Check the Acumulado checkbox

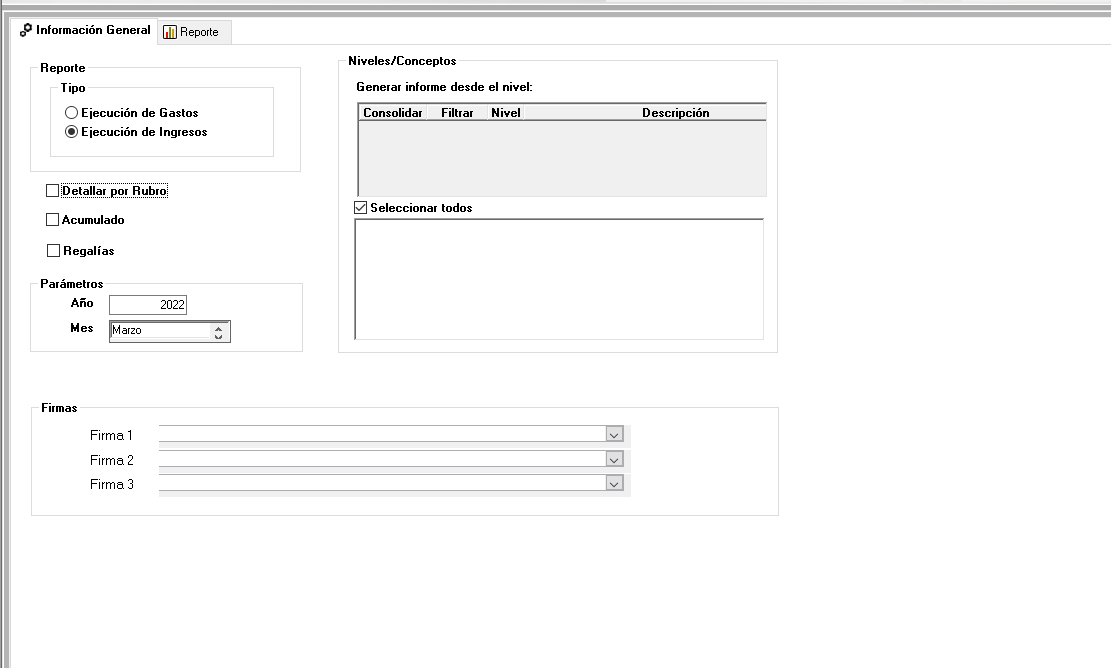[53, 220]
